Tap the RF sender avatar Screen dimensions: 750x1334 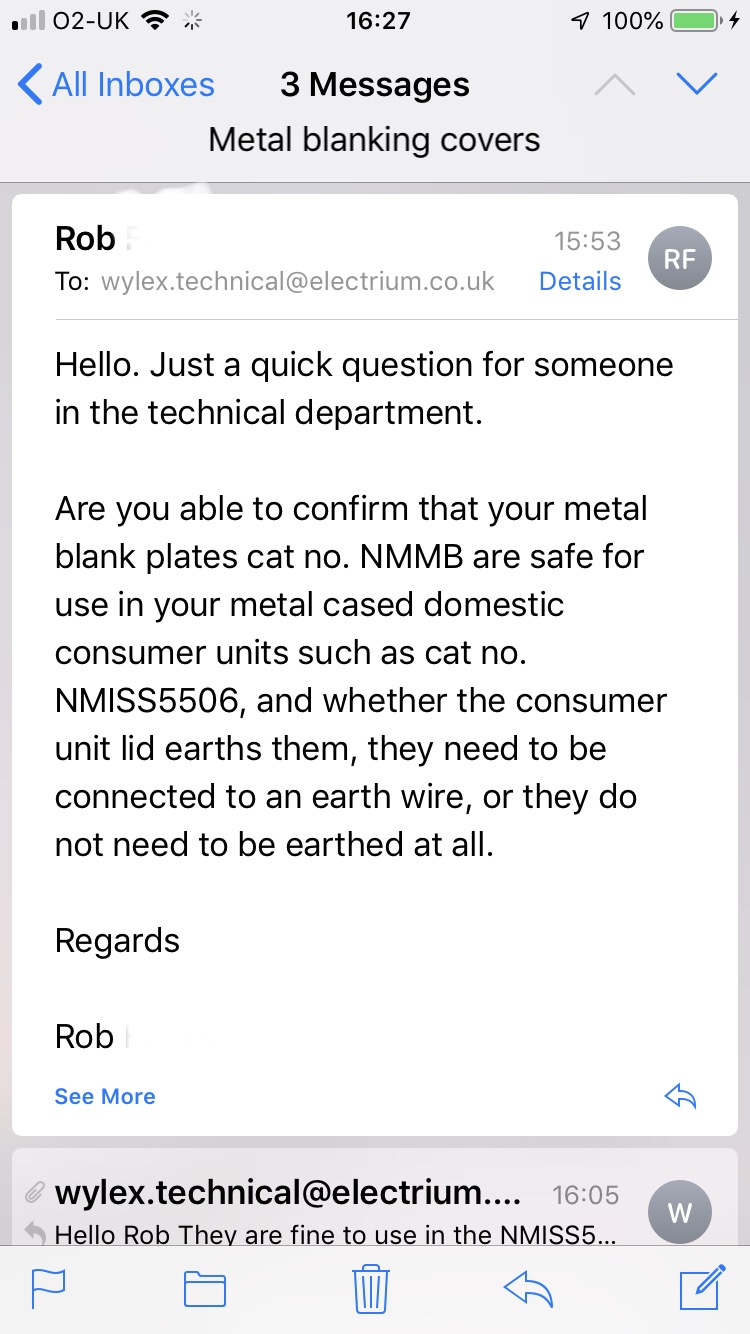click(680, 260)
